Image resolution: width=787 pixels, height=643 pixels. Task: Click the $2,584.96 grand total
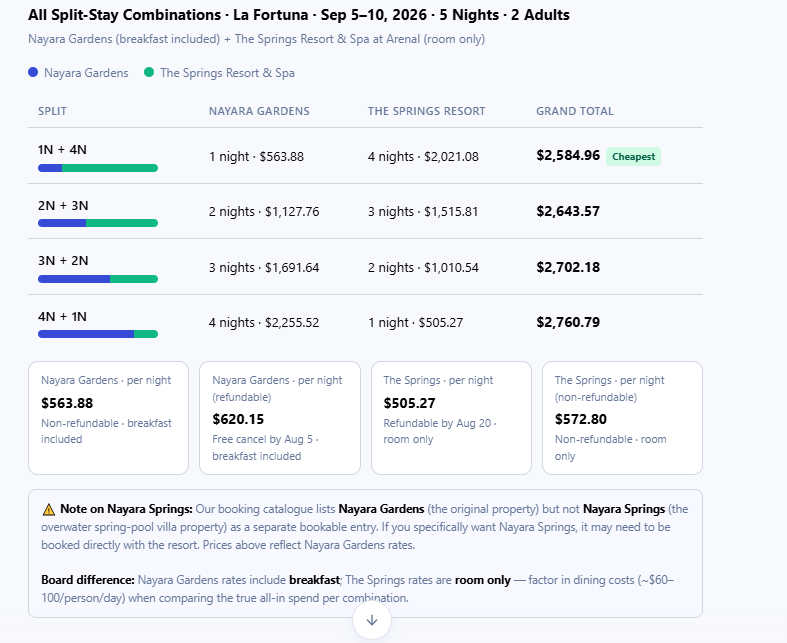568,156
